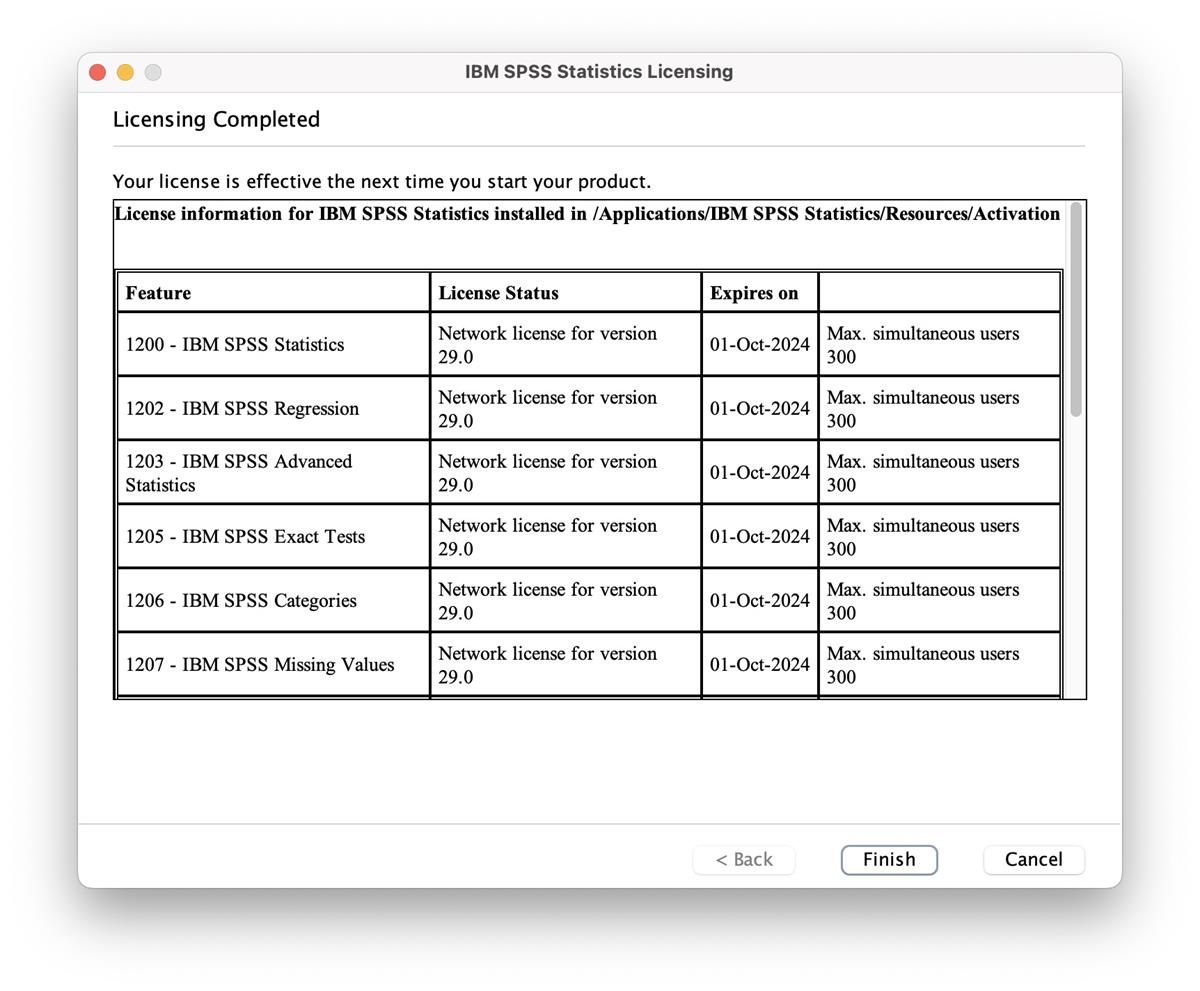Click expiry date in Advanced Statistics row
Screen dimensions: 1200x991
(760, 472)
